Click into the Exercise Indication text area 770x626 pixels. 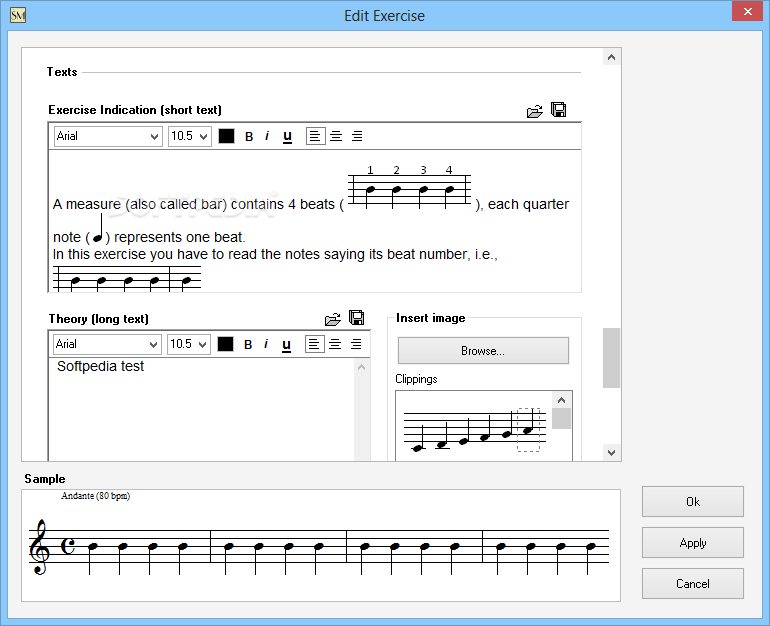coord(315,221)
